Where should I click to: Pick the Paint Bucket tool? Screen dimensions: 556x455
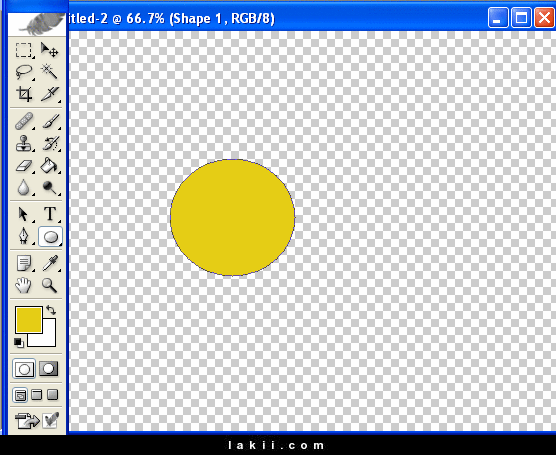pyautogui.click(x=50, y=166)
